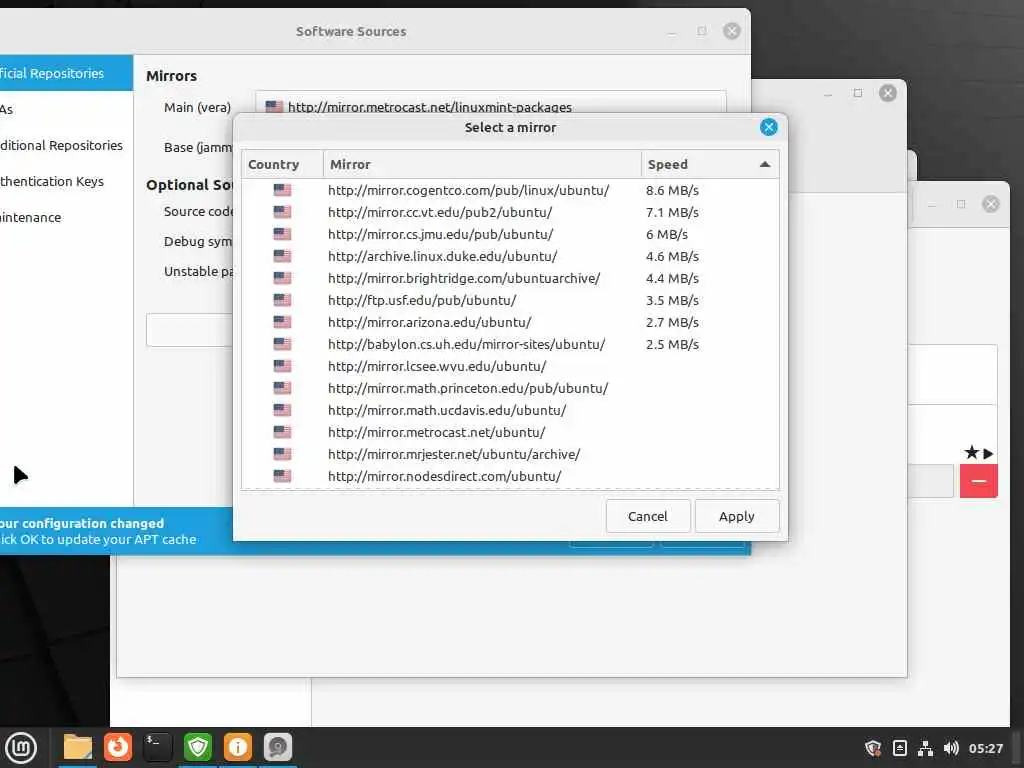Click the red minus remove button
This screenshot has height=768, width=1024.
(x=978, y=481)
